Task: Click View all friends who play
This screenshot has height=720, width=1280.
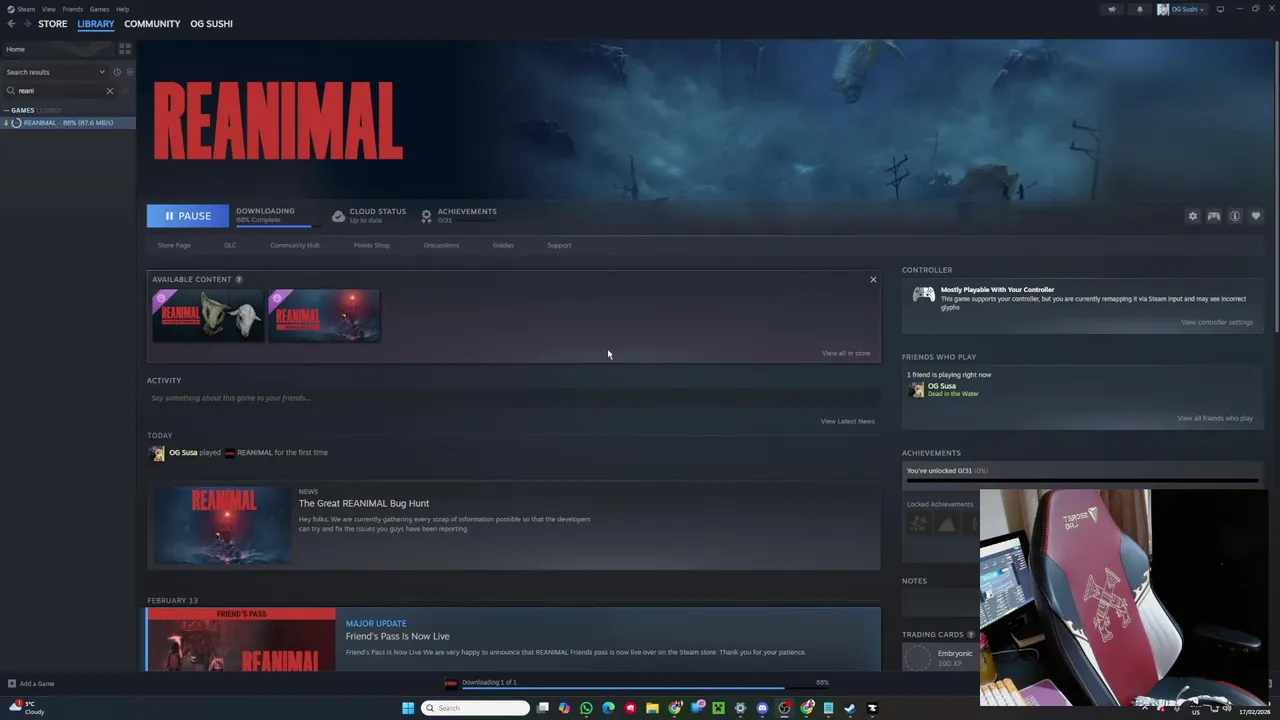Action: tap(1215, 418)
